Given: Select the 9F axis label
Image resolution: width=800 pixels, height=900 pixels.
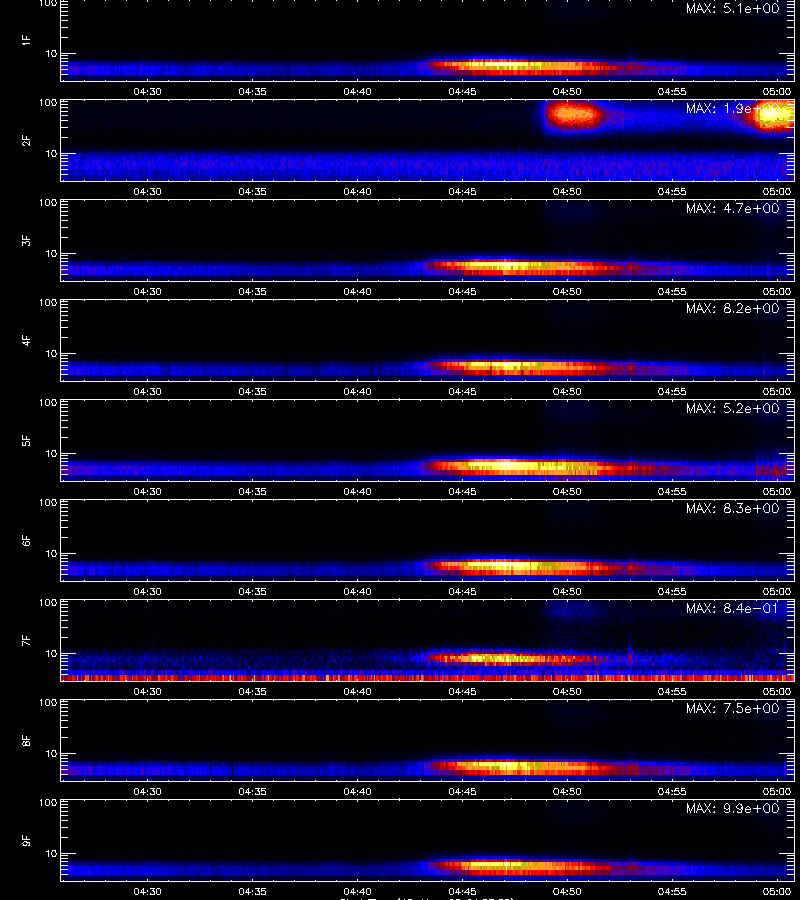Looking at the screenshot, I should [x=26, y=840].
